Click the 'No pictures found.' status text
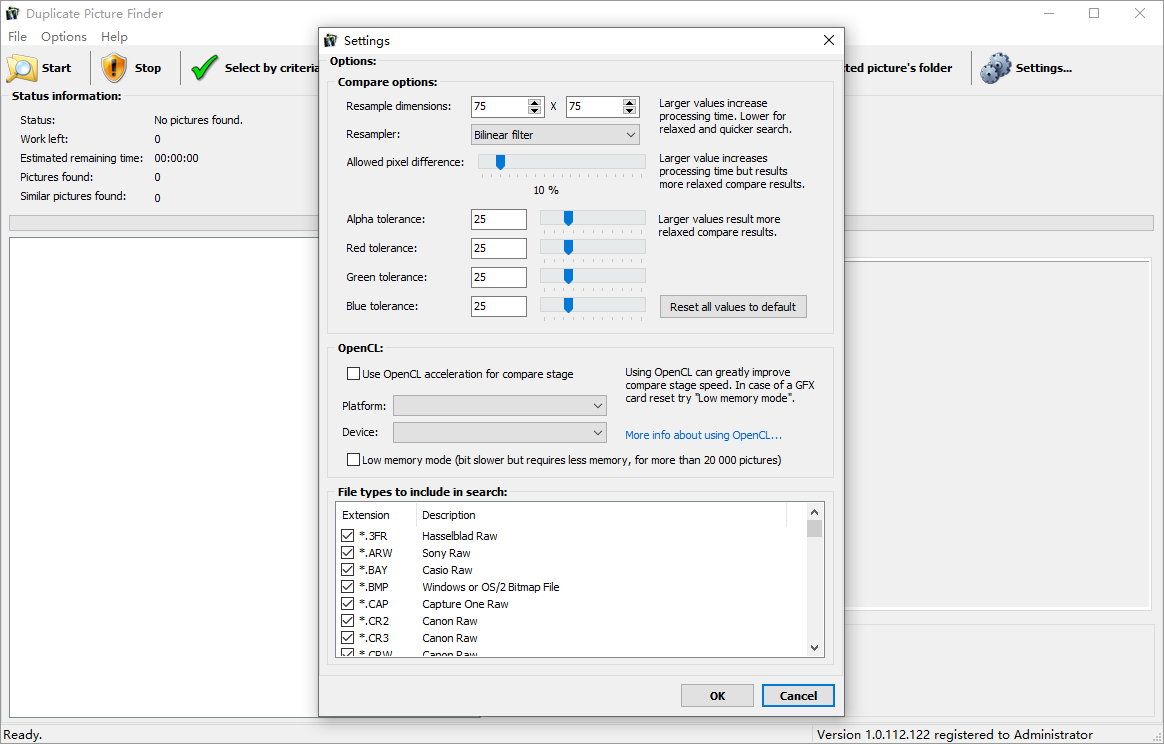 click(198, 120)
